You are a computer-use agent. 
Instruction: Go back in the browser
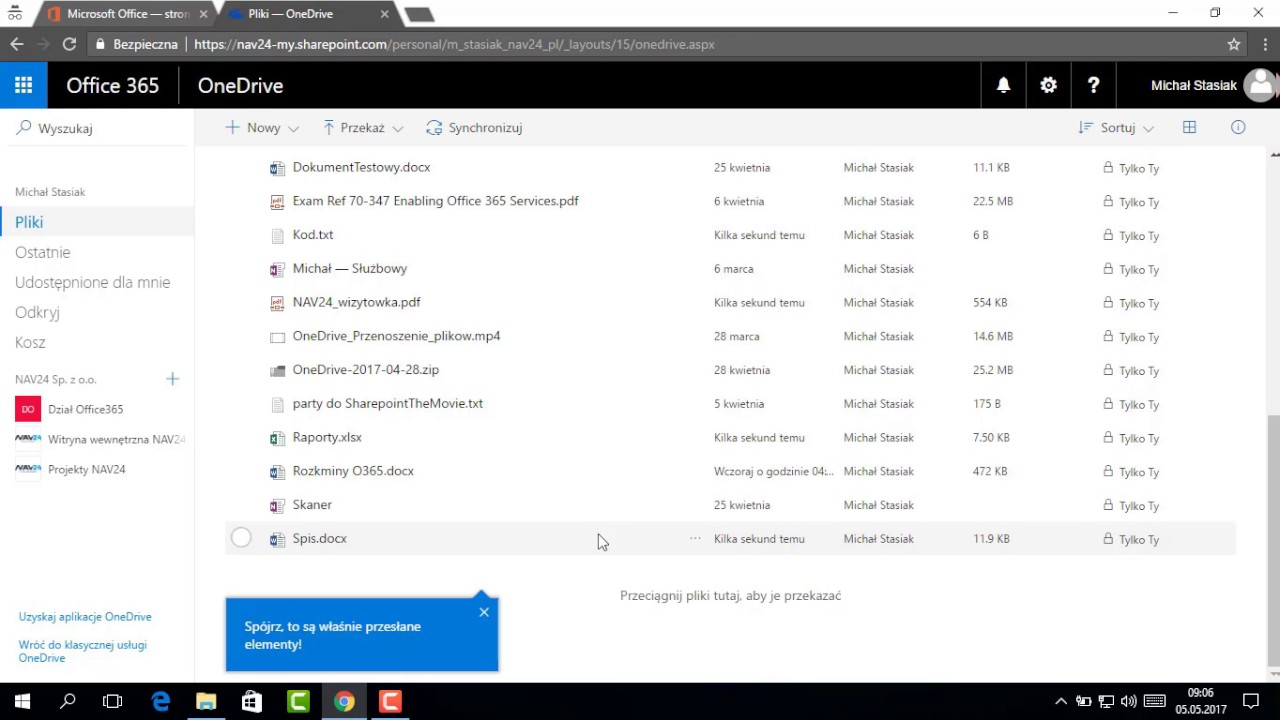tap(16, 44)
